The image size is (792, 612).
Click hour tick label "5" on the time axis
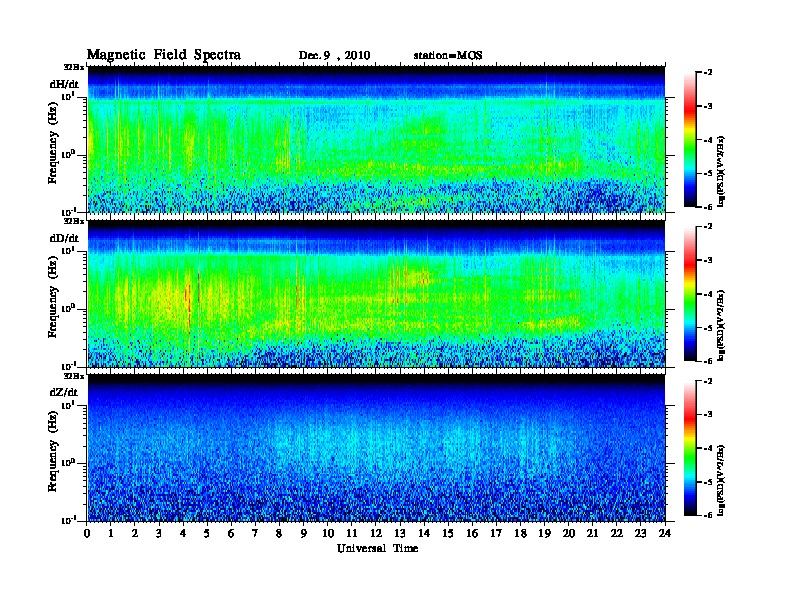[x=207, y=534]
